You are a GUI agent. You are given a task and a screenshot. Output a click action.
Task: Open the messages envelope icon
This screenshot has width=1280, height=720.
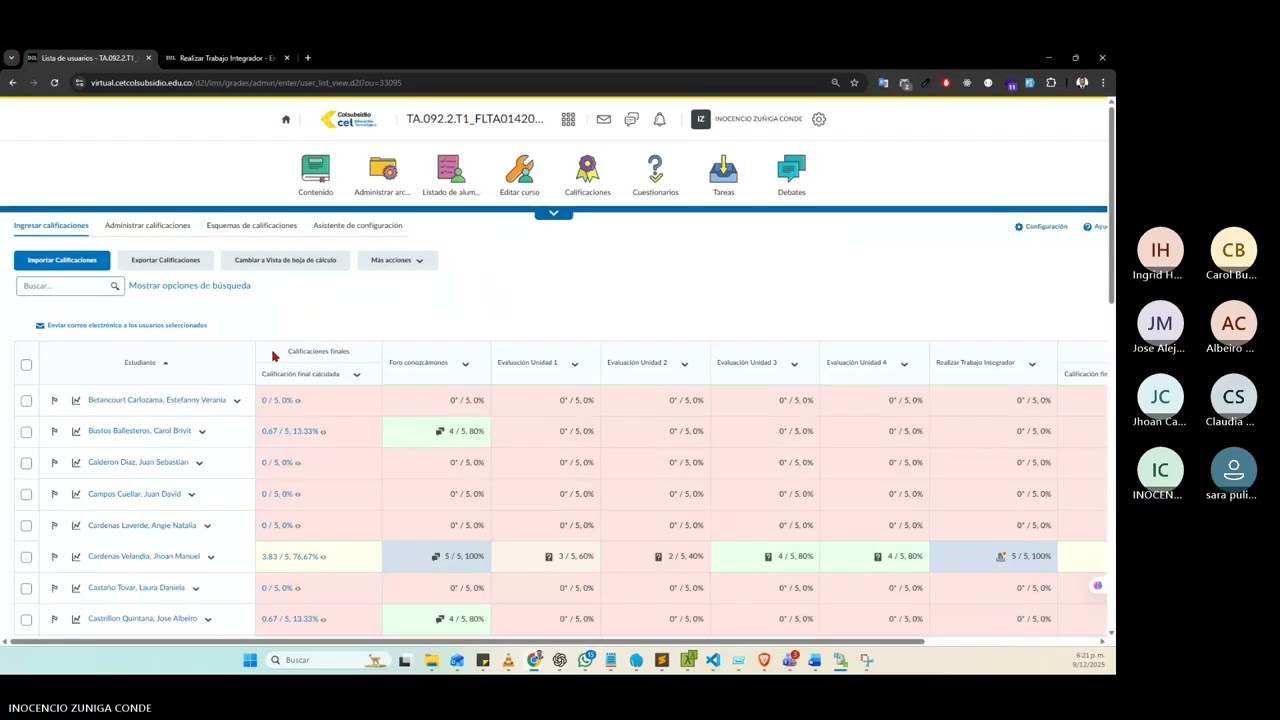(604, 119)
